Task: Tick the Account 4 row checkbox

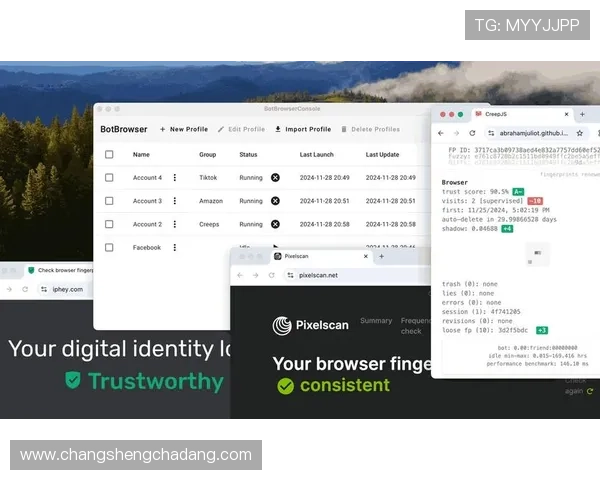Action: click(x=109, y=178)
